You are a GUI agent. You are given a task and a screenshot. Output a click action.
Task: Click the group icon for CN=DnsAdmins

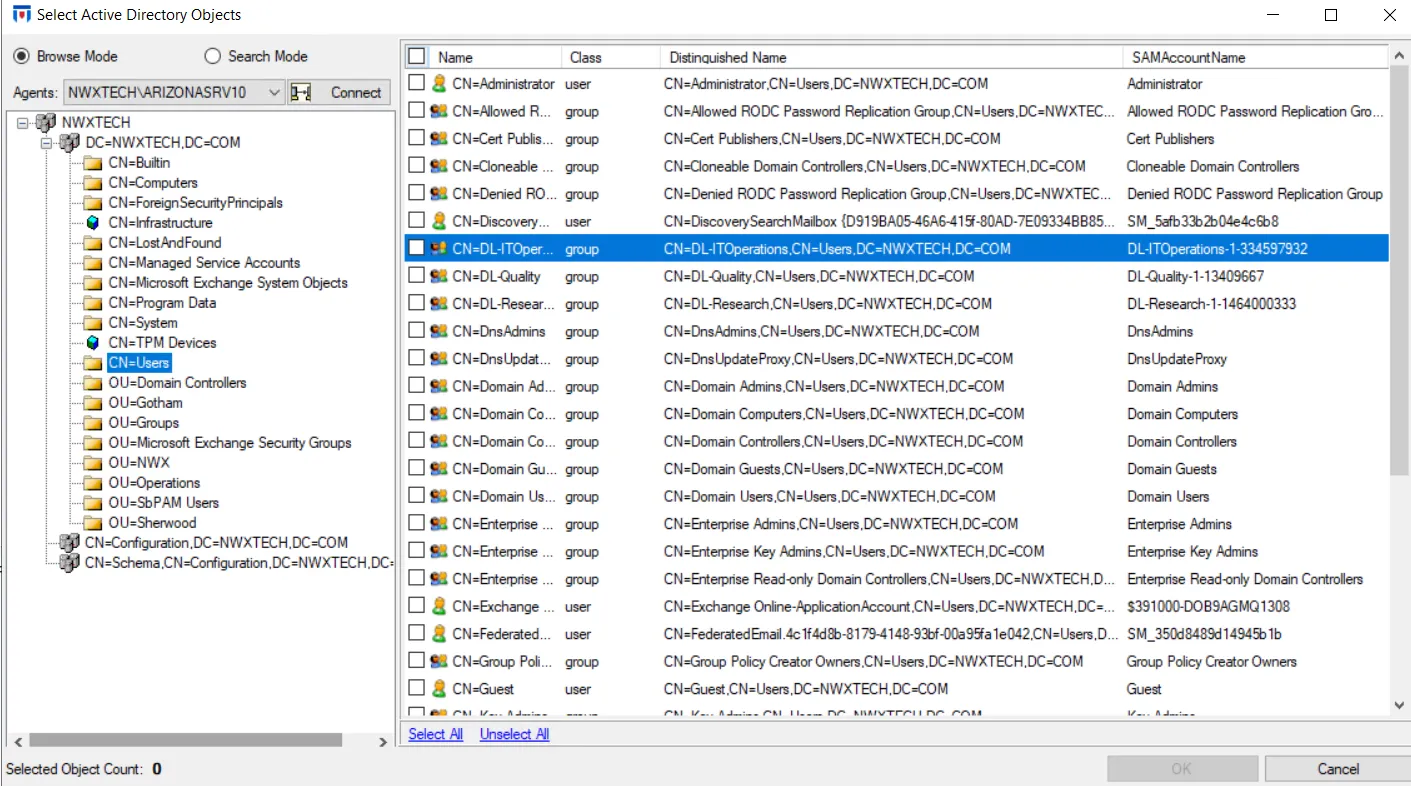[438, 331]
